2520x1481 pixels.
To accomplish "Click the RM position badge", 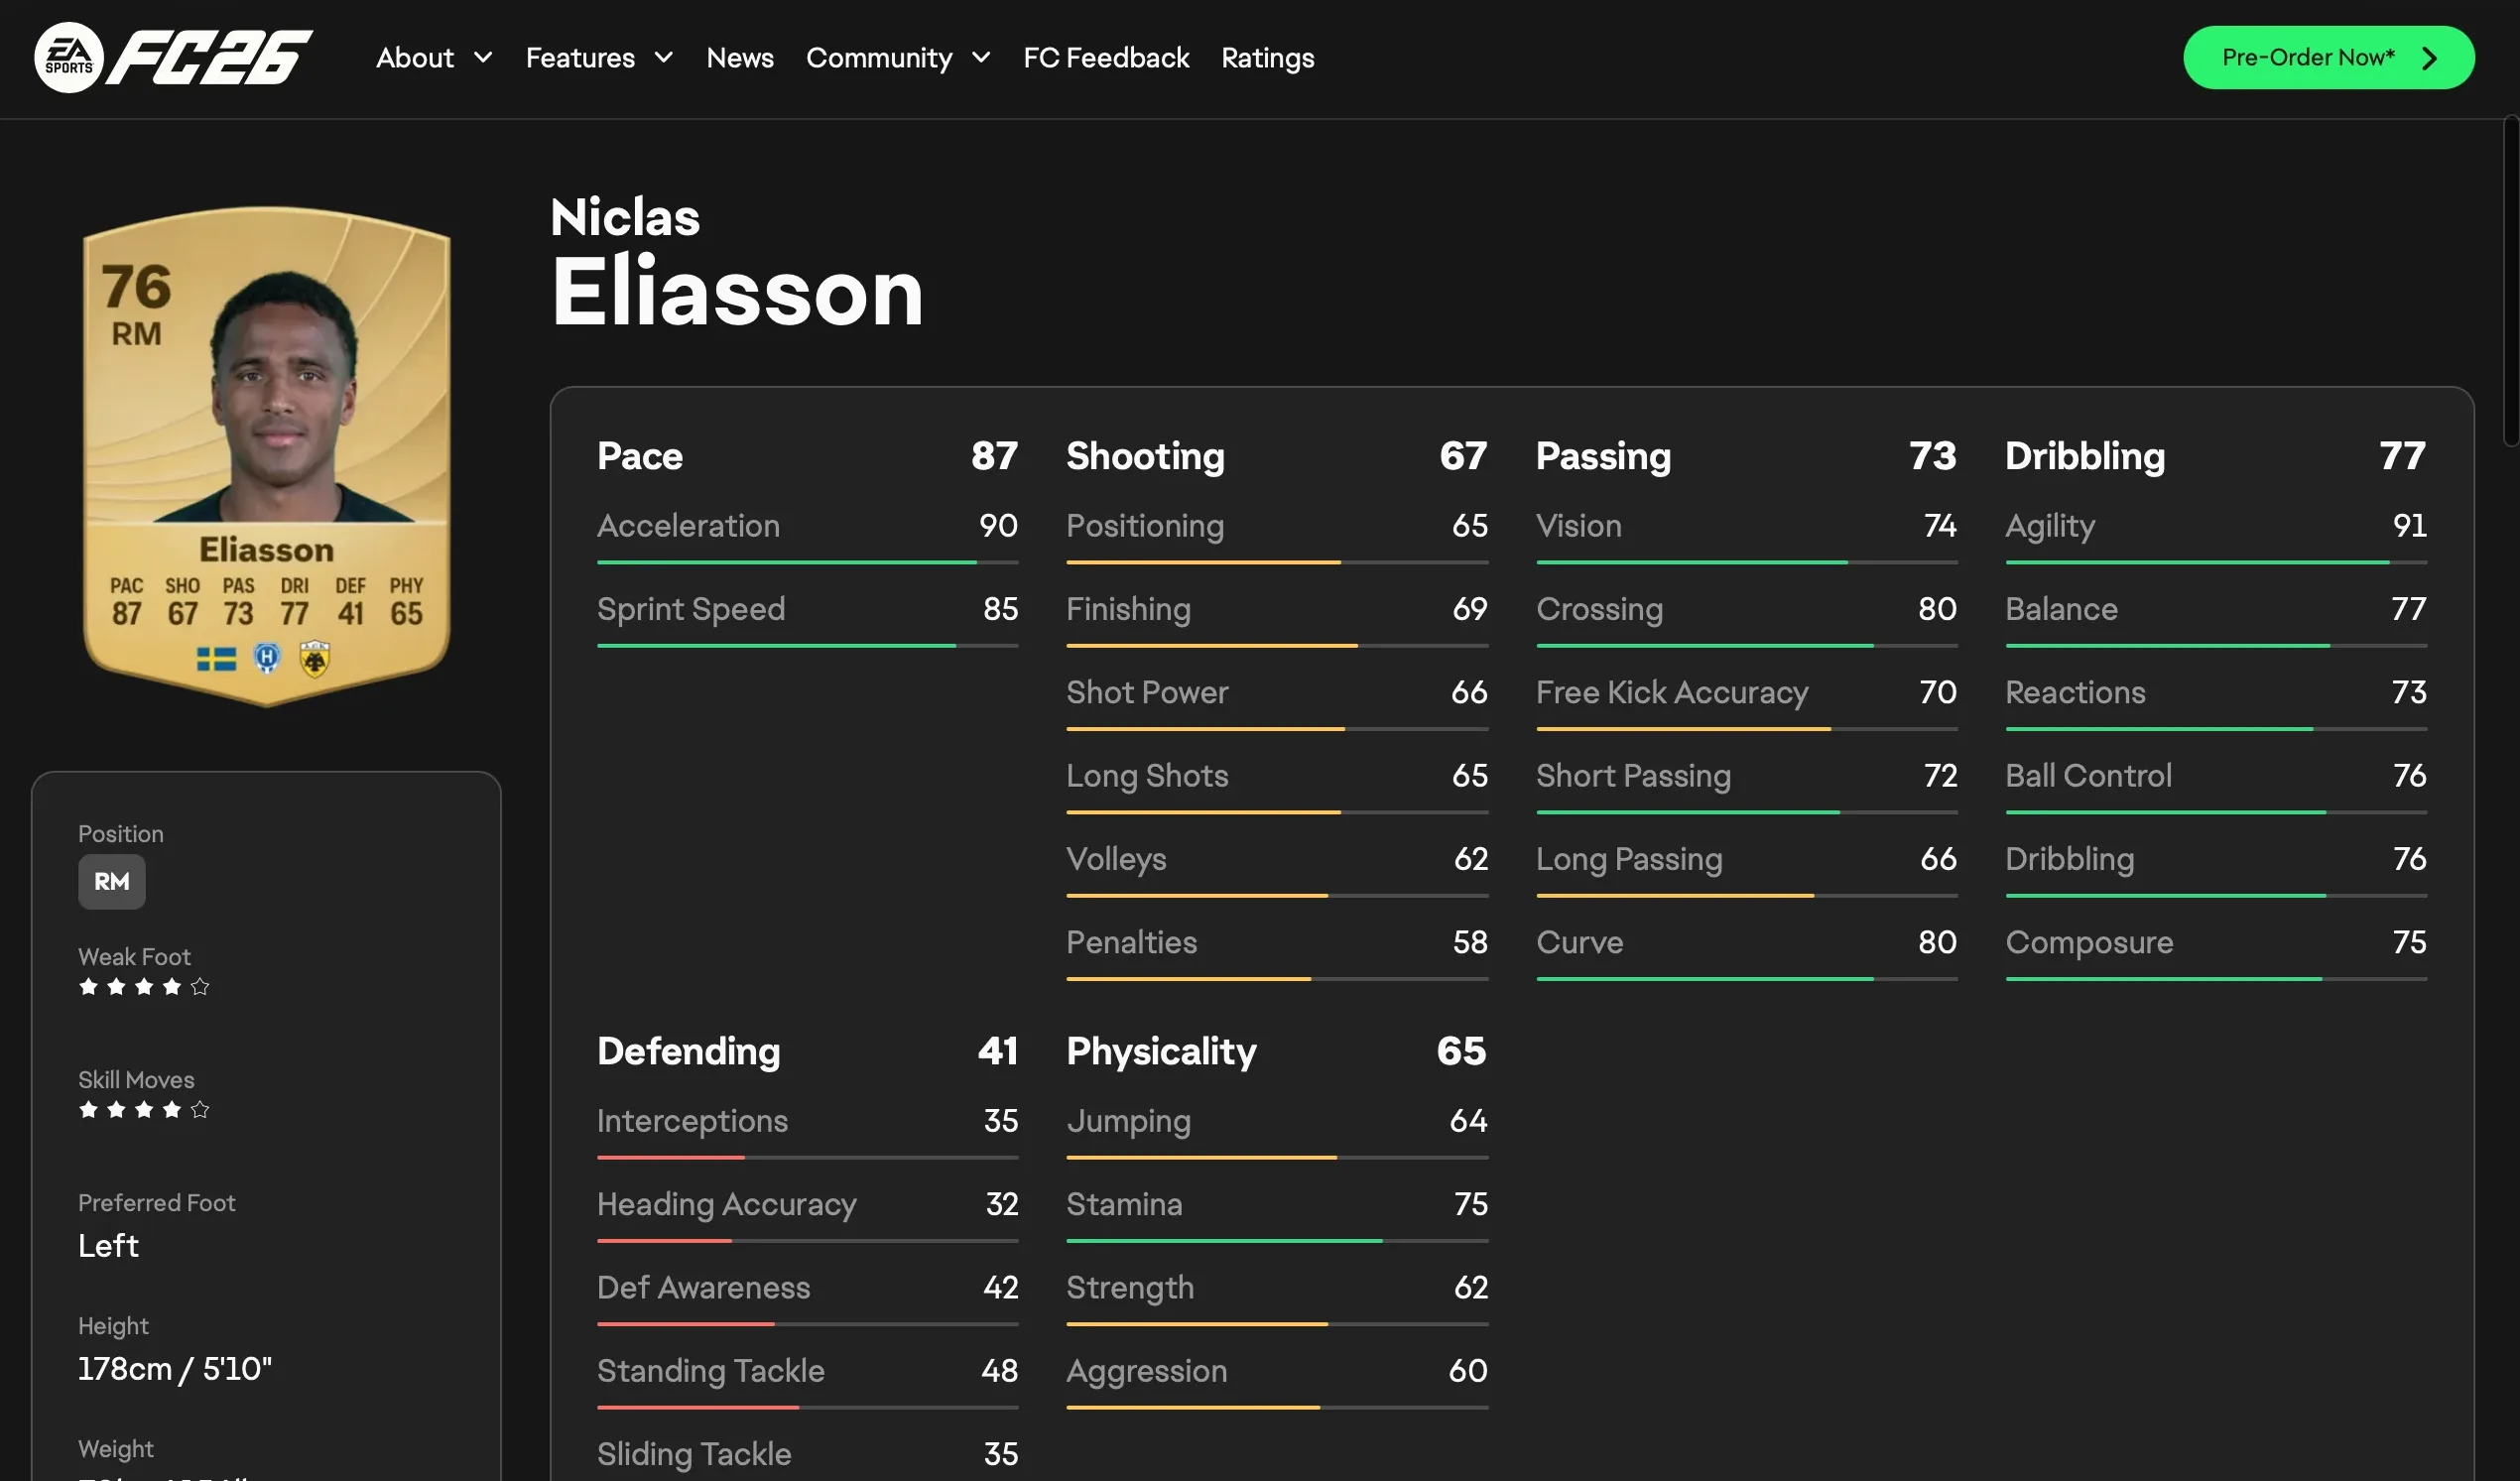I will click(x=112, y=881).
